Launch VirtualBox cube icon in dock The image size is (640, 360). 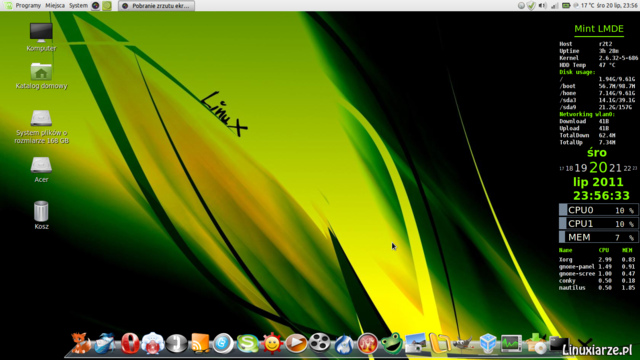pos(488,343)
